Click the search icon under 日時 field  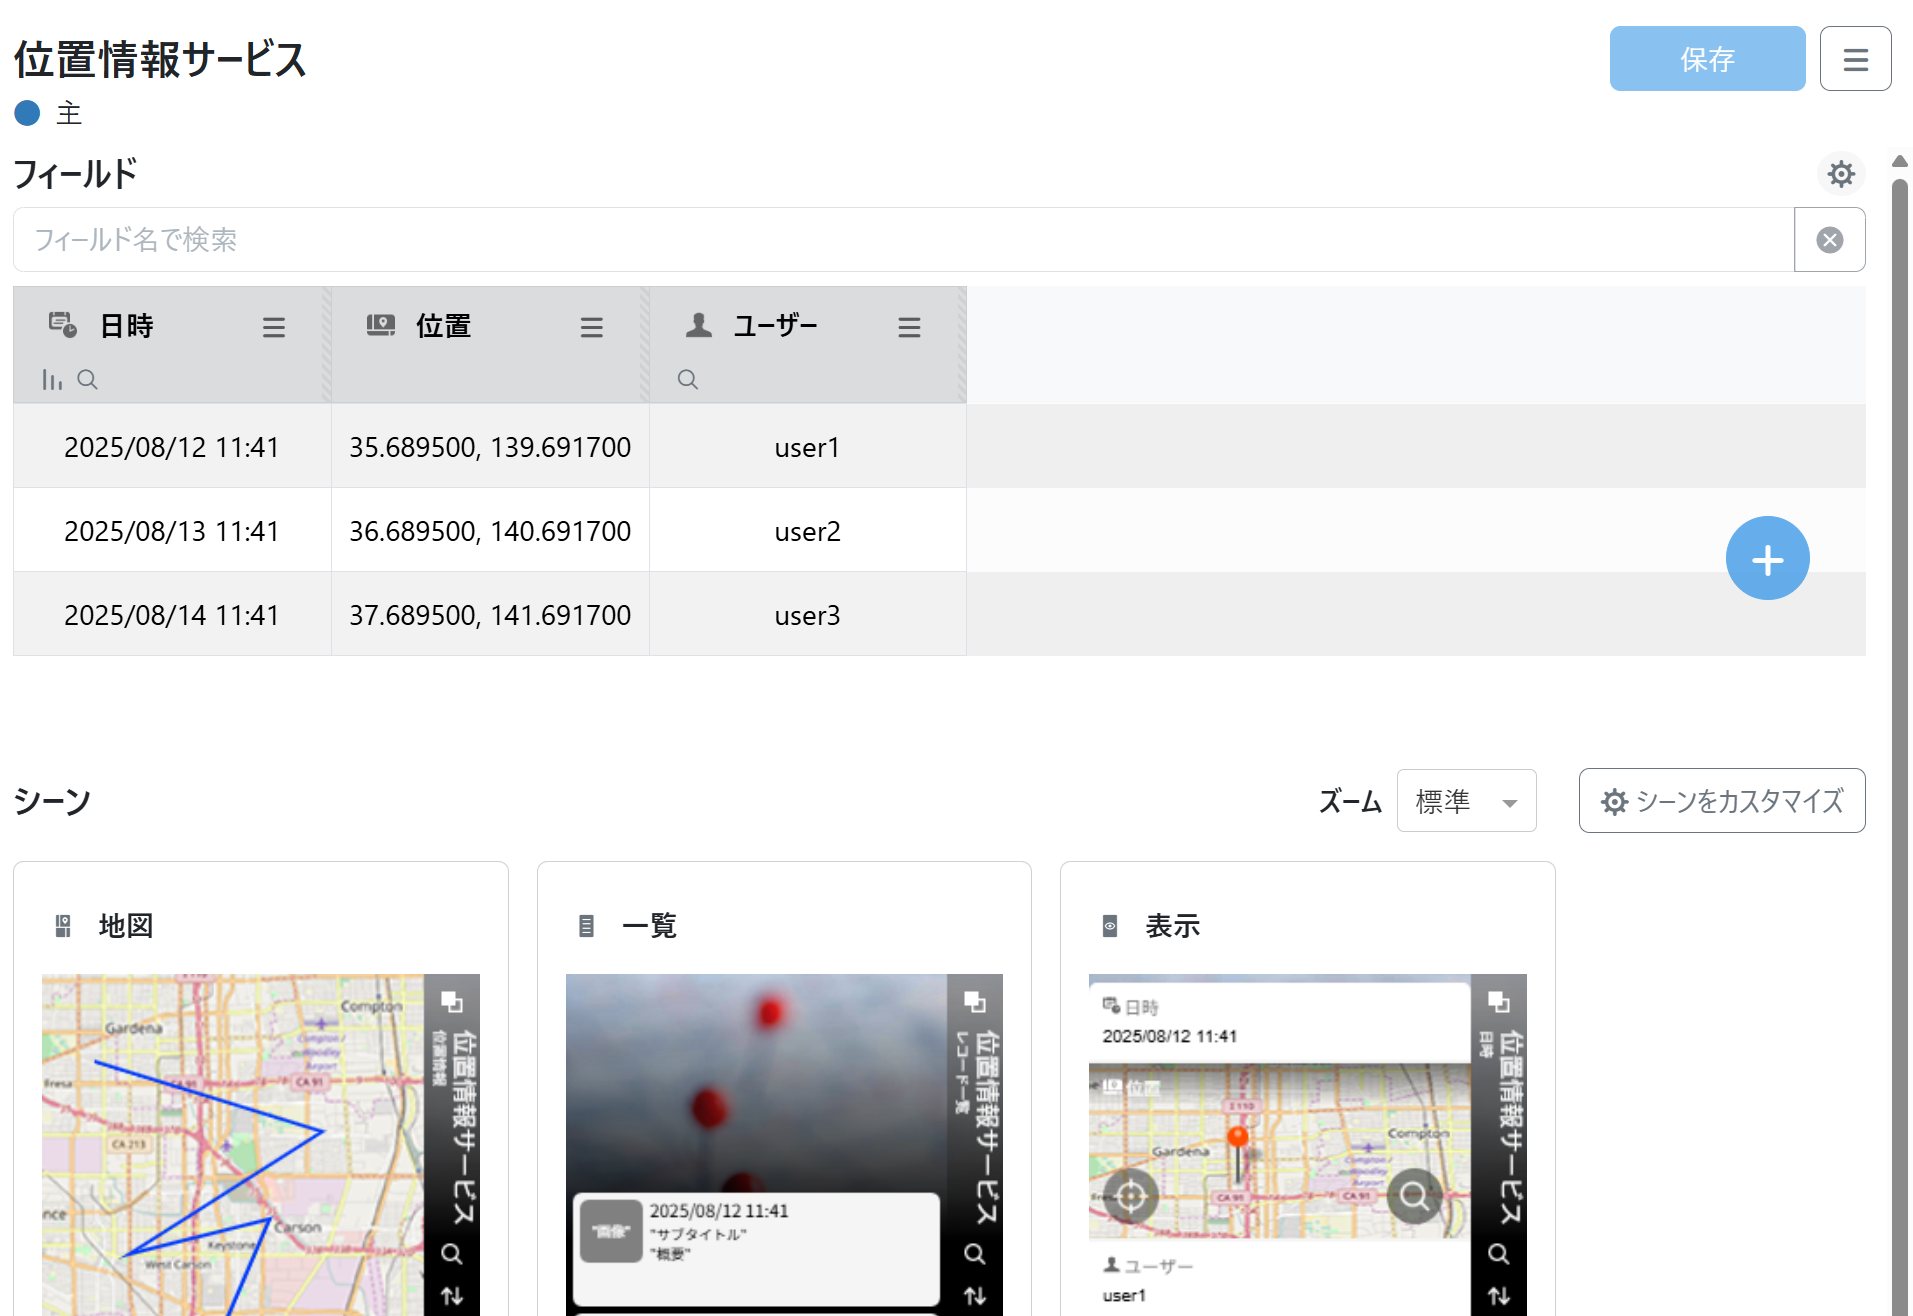pyautogui.click(x=87, y=380)
